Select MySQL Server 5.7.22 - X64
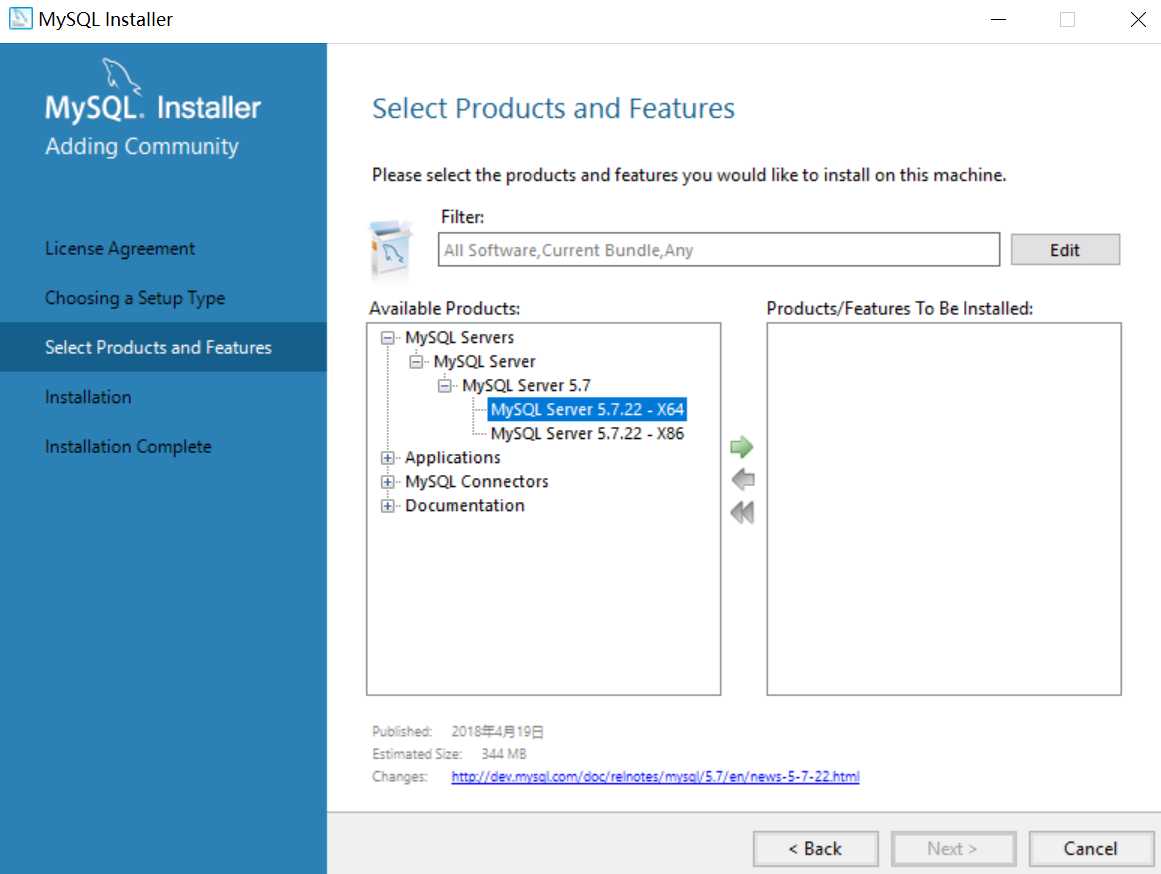Viewport: 1161px width, 874px height. coord(587,410)
